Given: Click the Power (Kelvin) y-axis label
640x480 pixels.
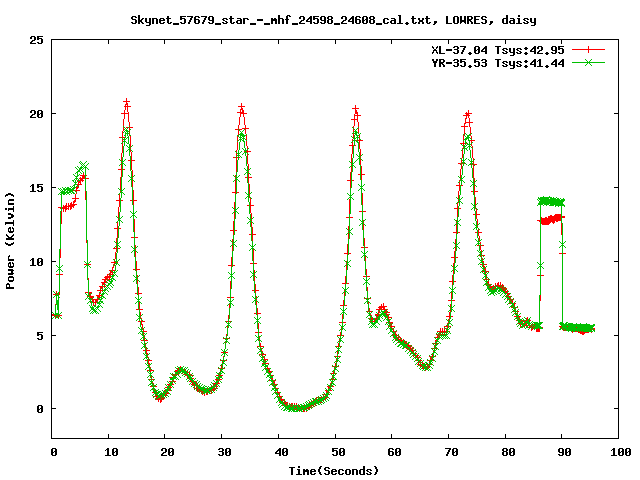Looking at the screenshot, I should [10, 241].
